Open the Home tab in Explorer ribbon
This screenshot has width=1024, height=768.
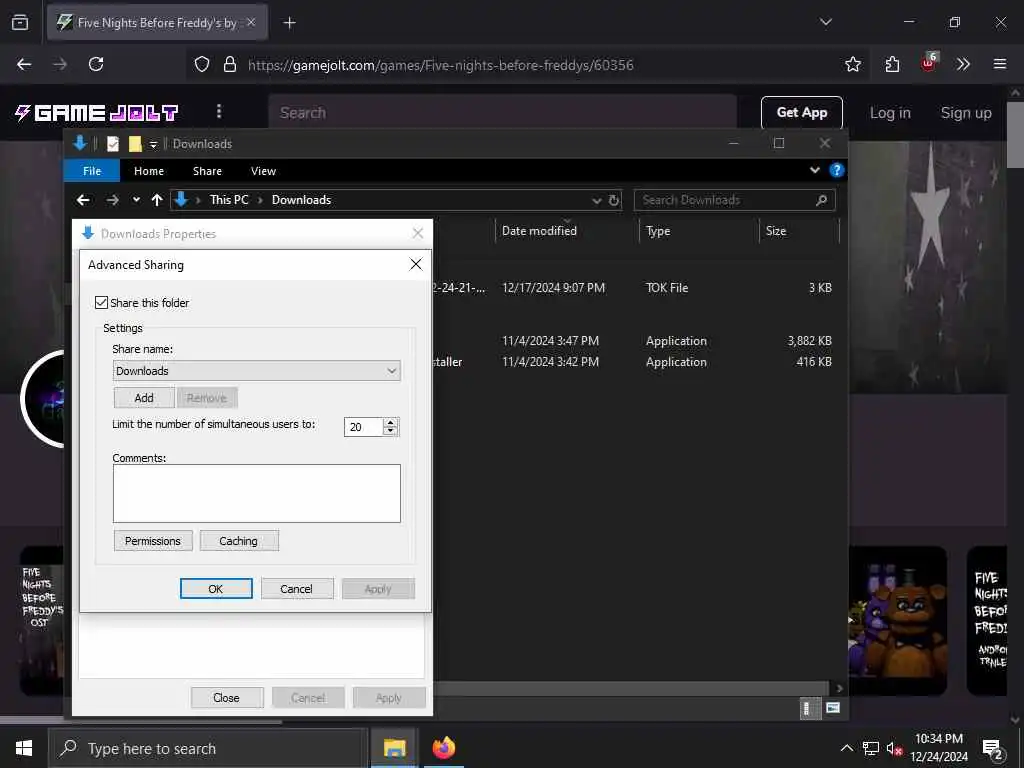coord(149,171)
